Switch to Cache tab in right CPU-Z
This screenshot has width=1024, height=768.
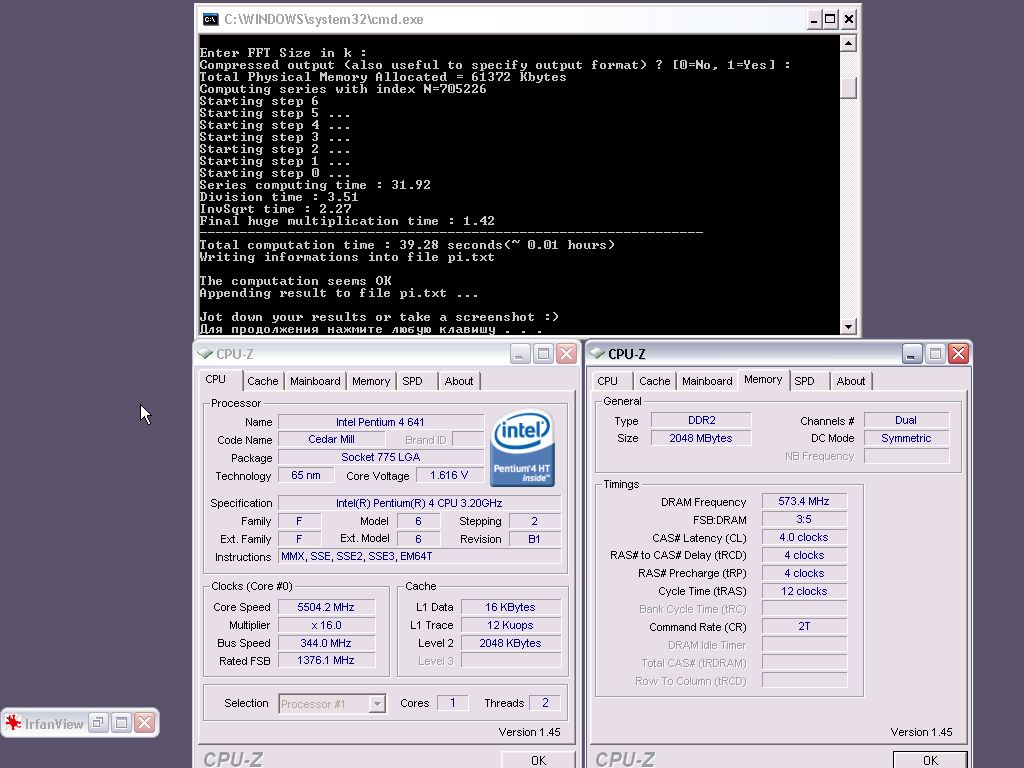pyautogui.click(x=654, y=381)
